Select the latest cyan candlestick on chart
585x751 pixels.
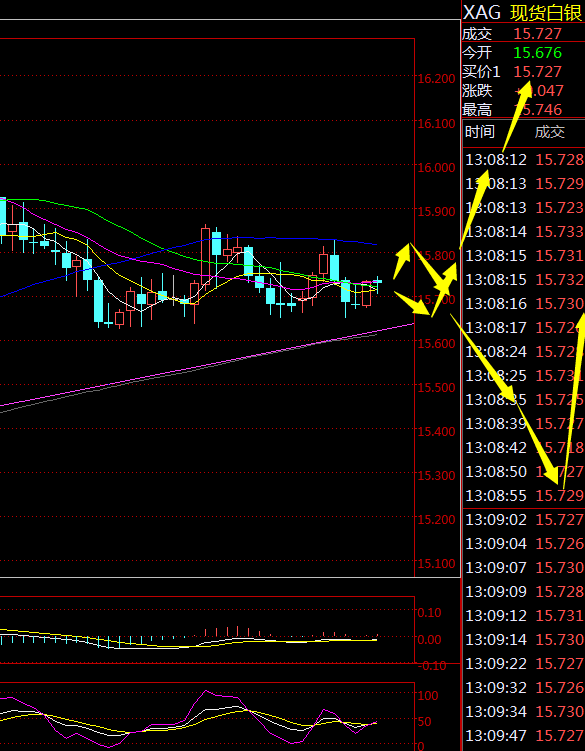(378, 282)
